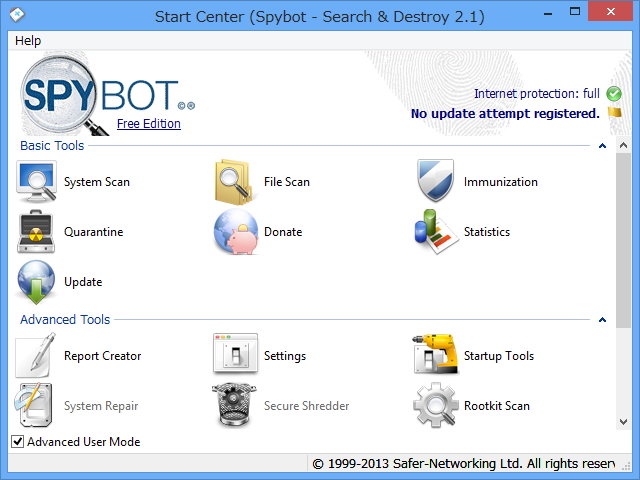Click 'No update attempt registered.' text
640x480 pixels.
[x=505, y=113]
